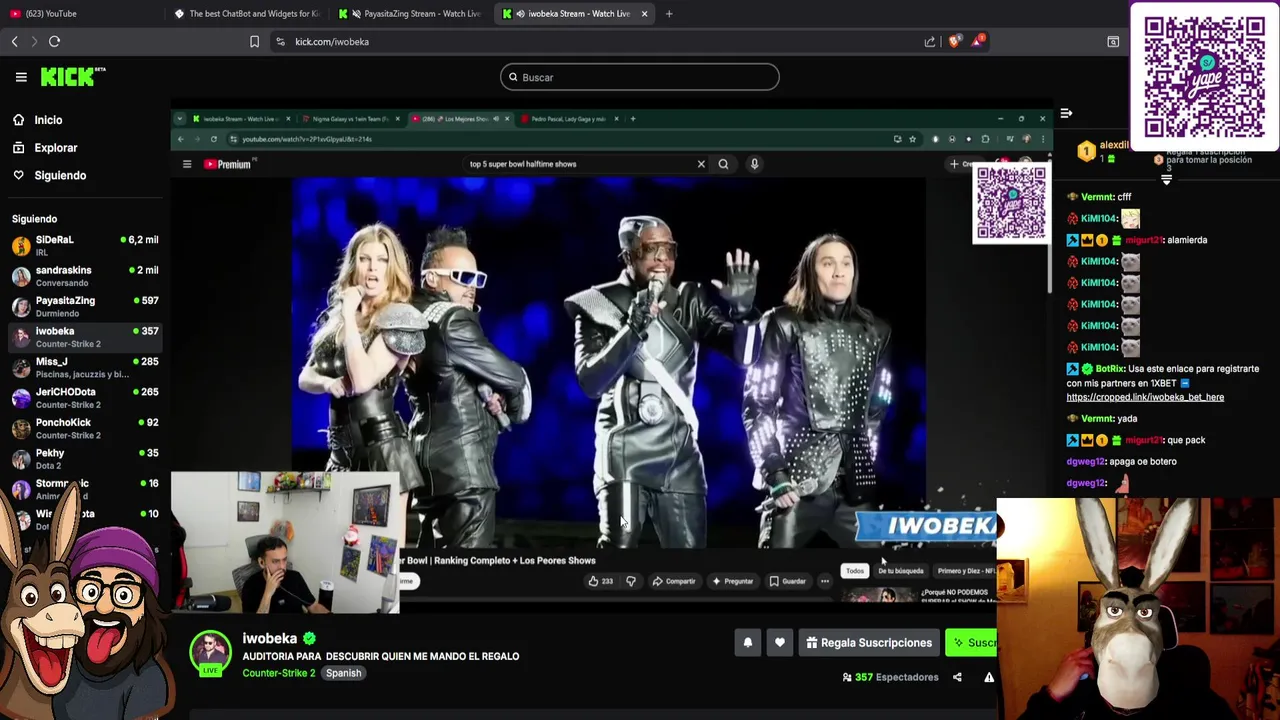Expand the leaderboard with the down chevron
1280x720 pixels.
(1166, 180)
